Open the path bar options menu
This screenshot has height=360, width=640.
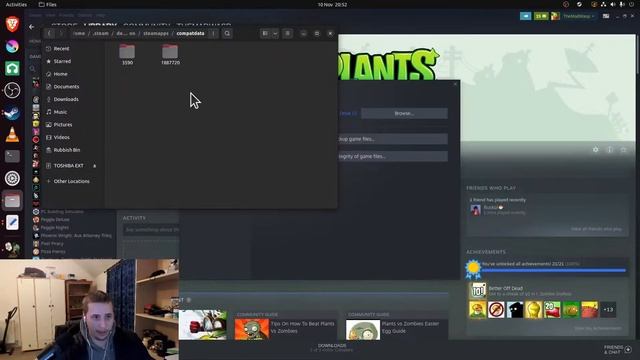tap(213, 33)
